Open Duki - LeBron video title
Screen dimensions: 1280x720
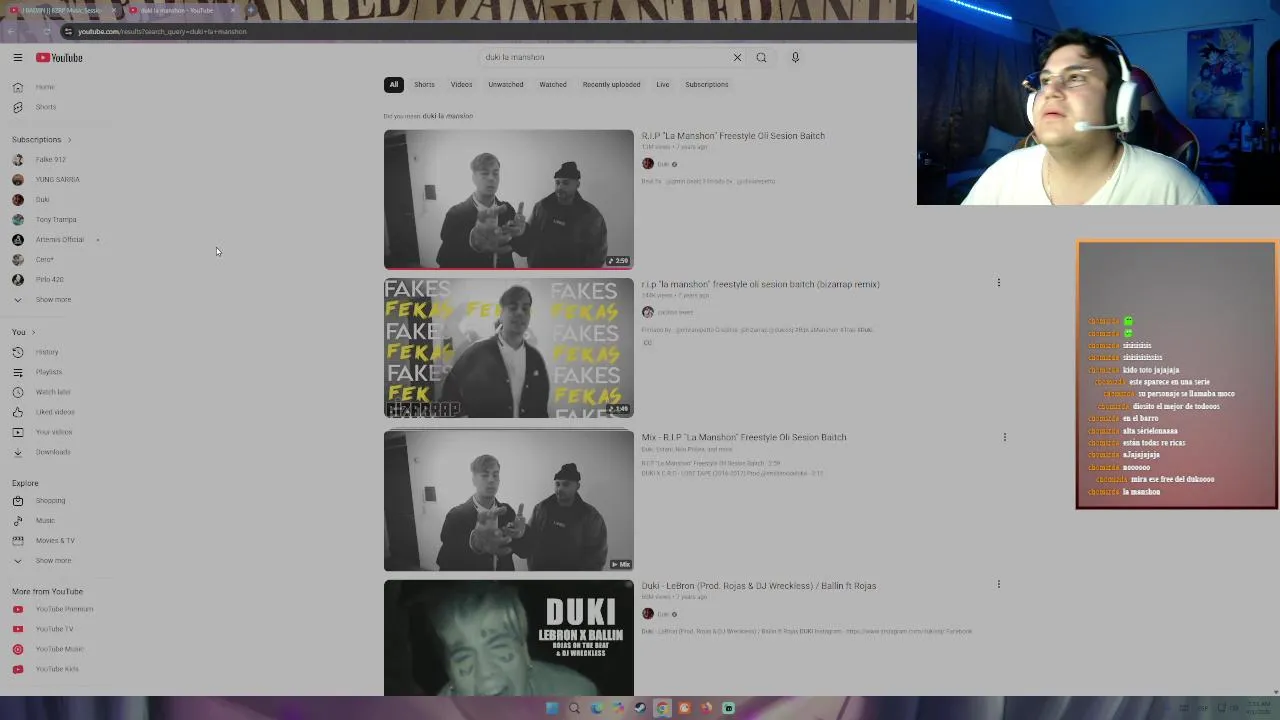click(759, 586)
